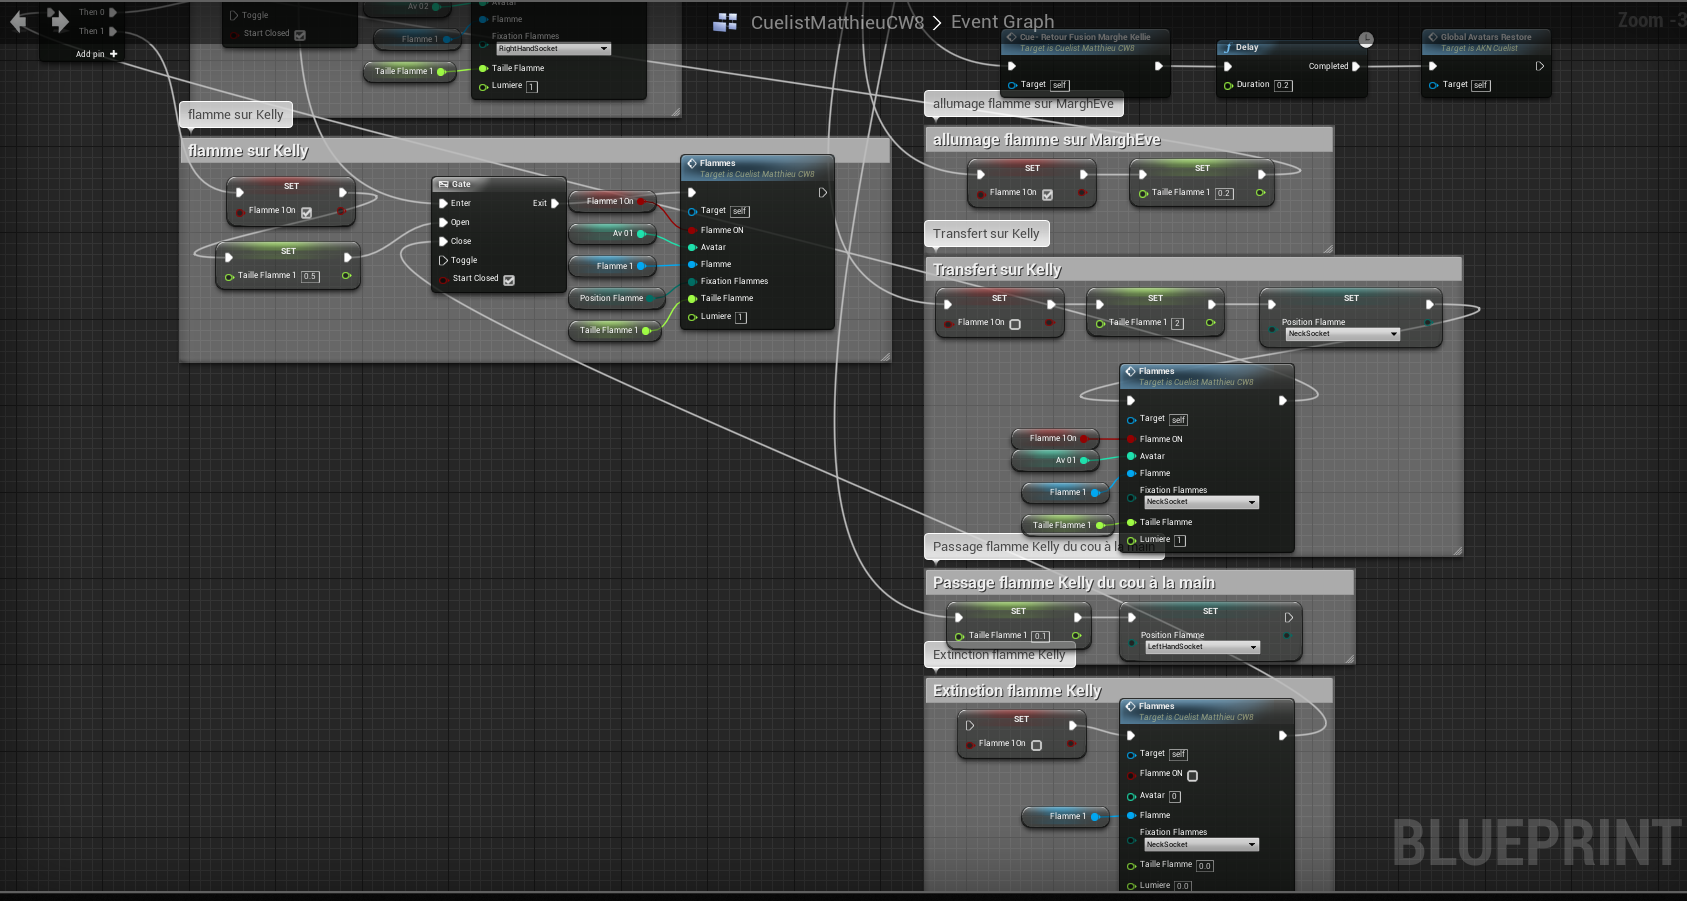Click the blueprint grid icon beside CuelistMatthieuCW8
1687x901 pixels.
(725, 22)
